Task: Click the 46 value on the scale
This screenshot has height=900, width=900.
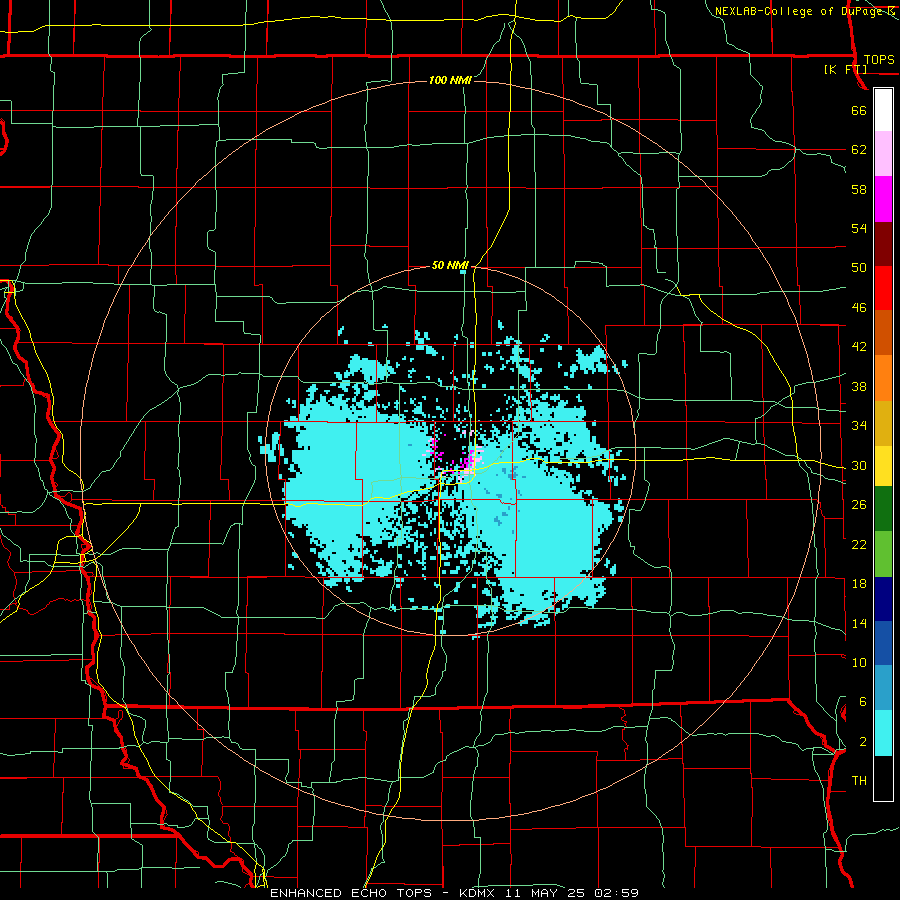Action: click(x=859, y=307)
